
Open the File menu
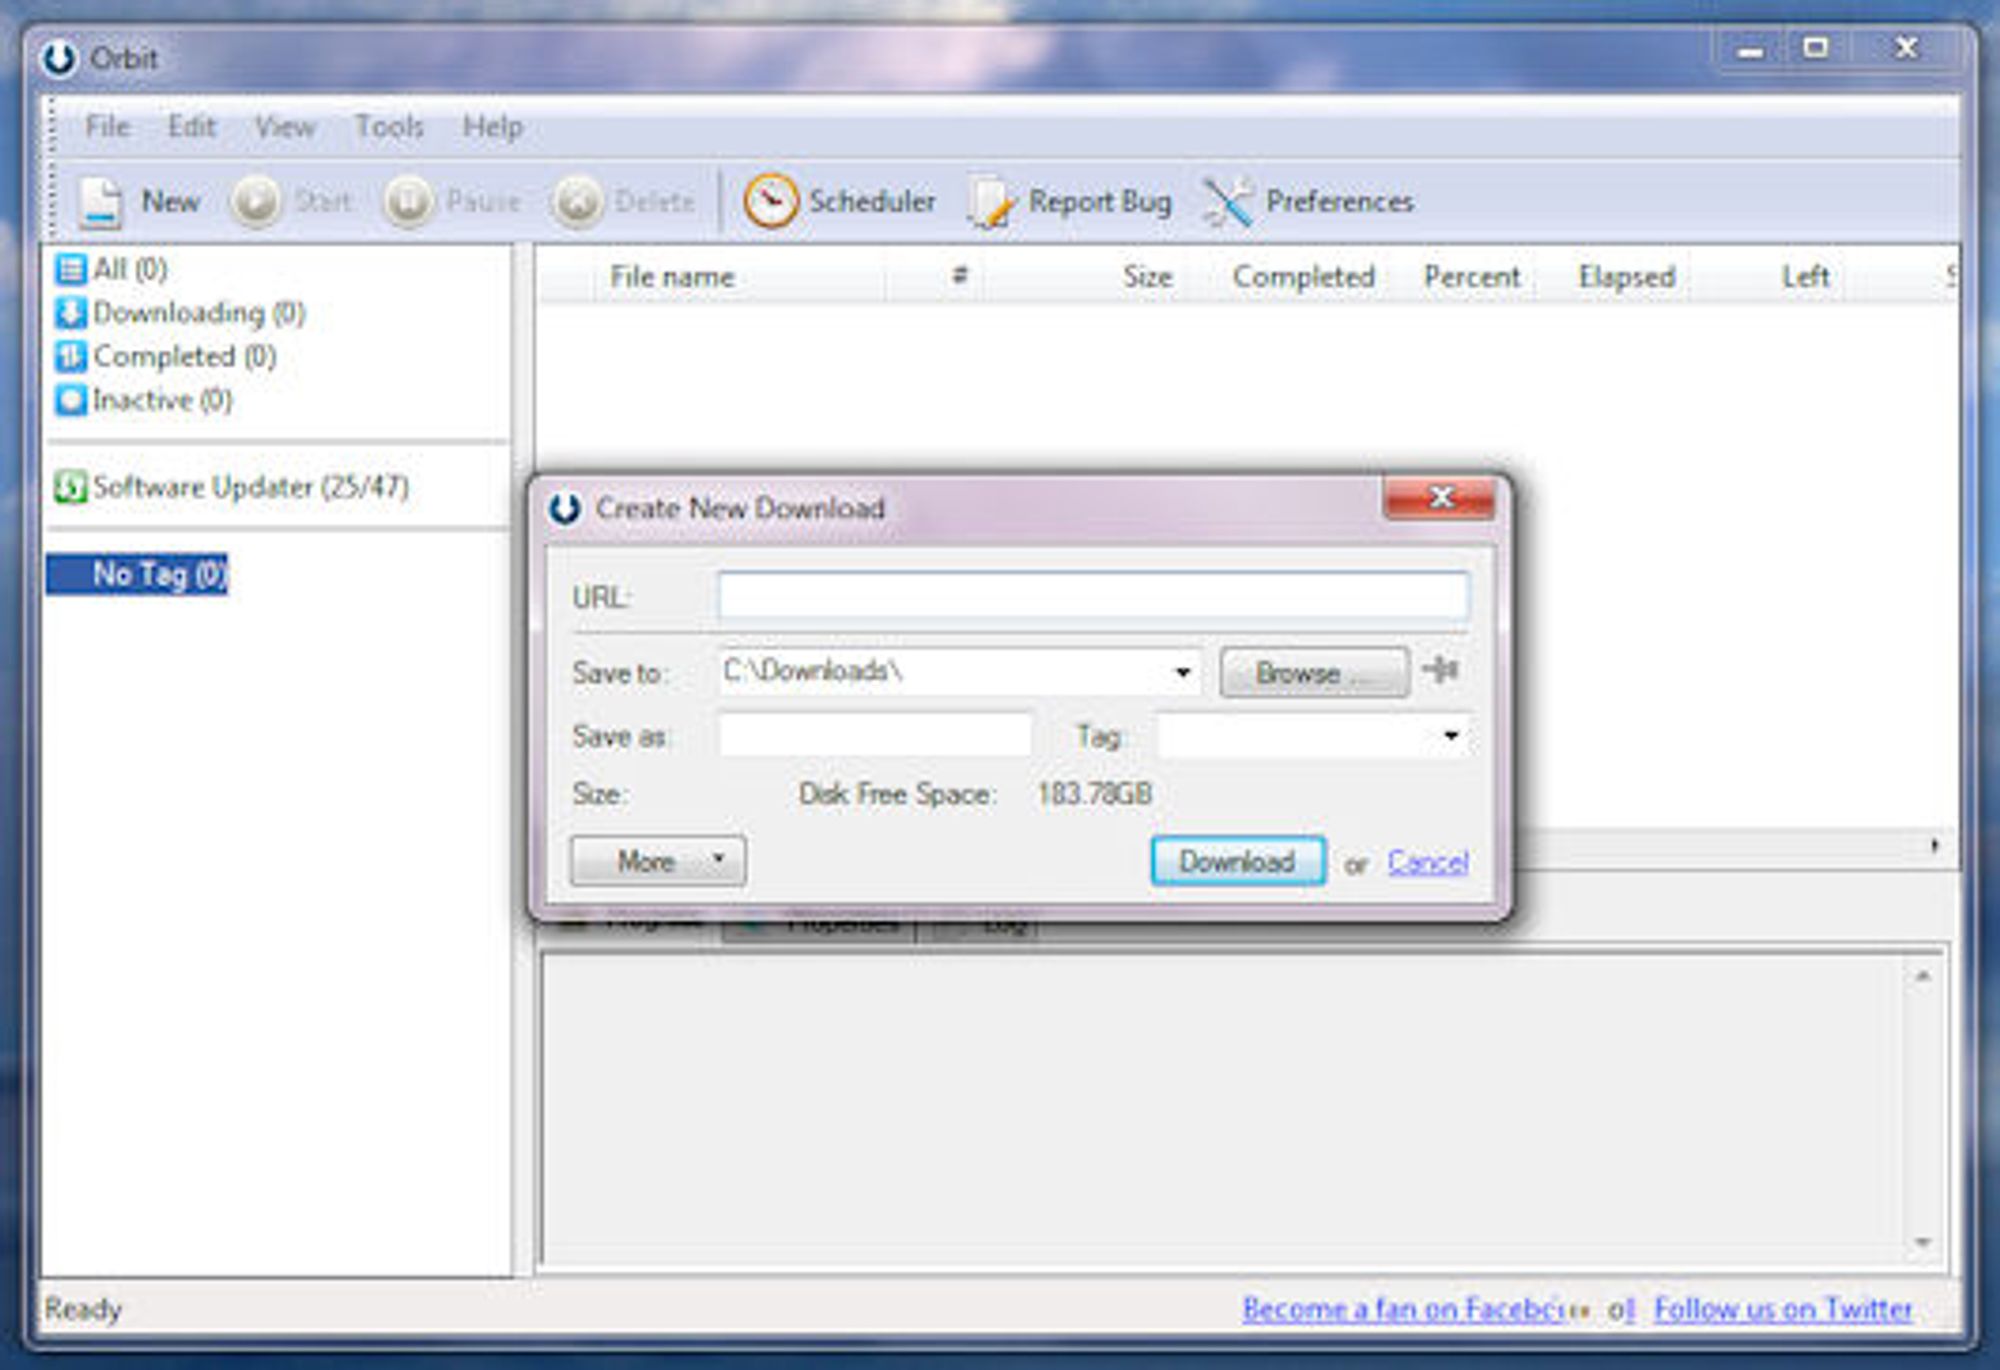click(x=107, y=127)
